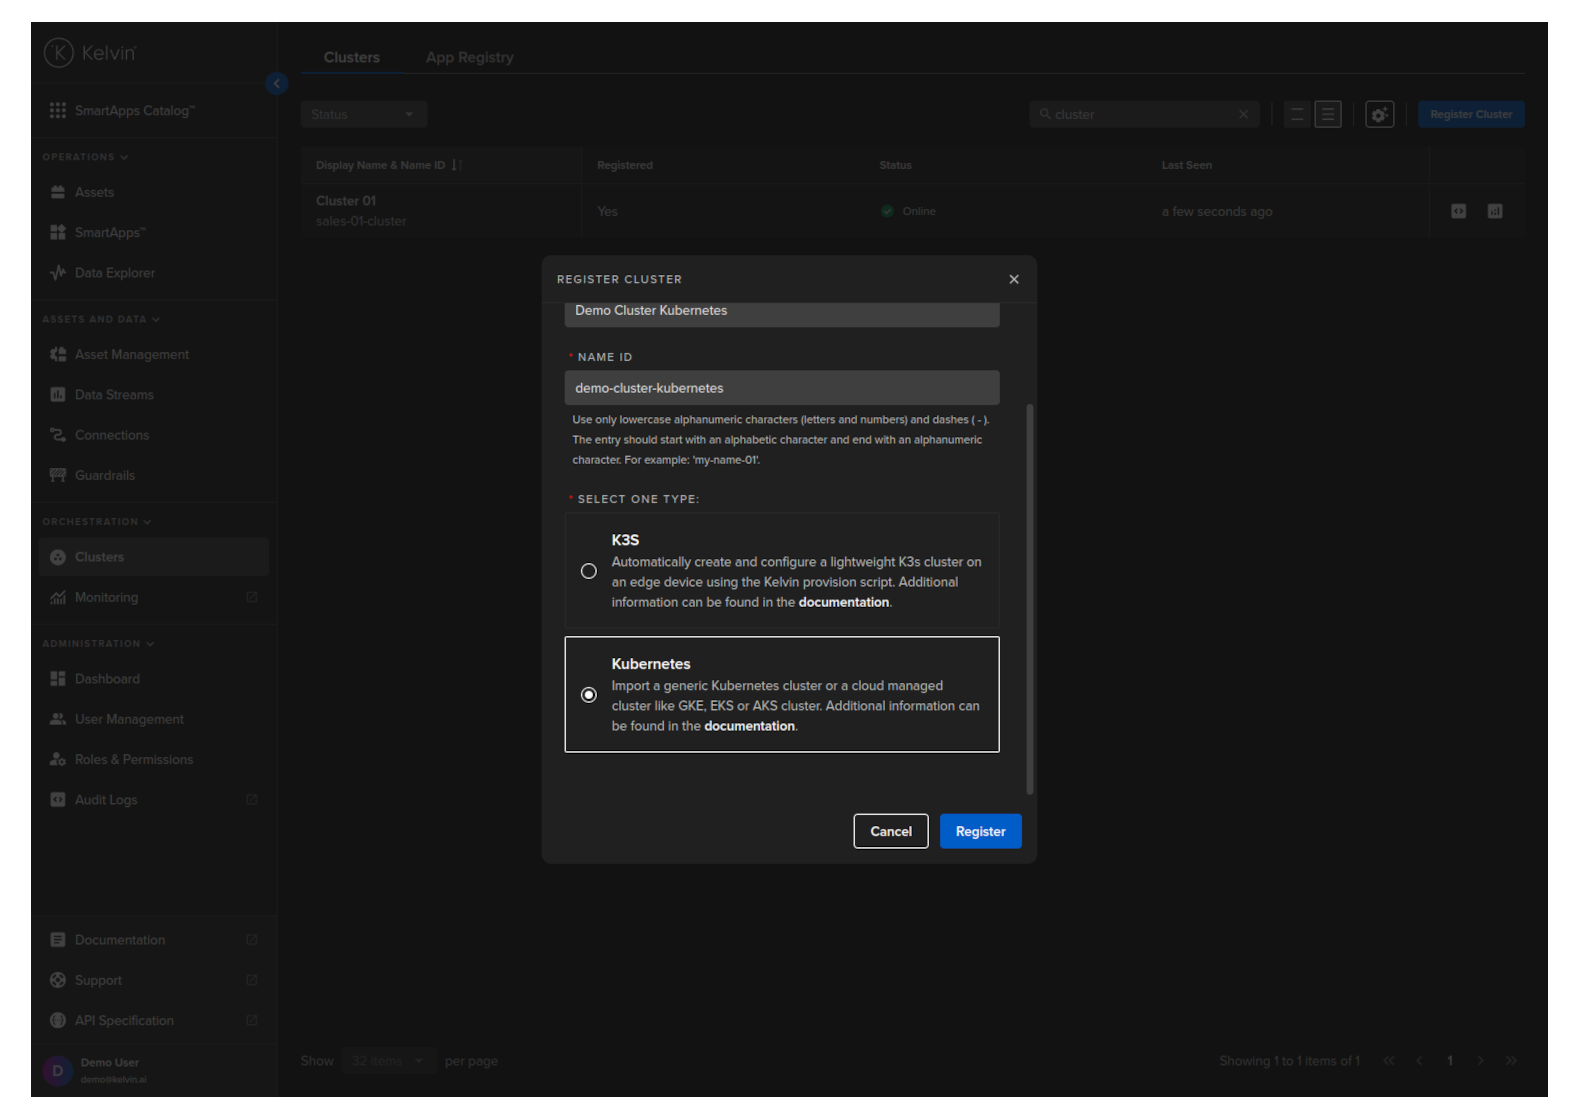Close the Register Cluster dialog with X
The image size is (1580, 1120).
pos(1014,279)
